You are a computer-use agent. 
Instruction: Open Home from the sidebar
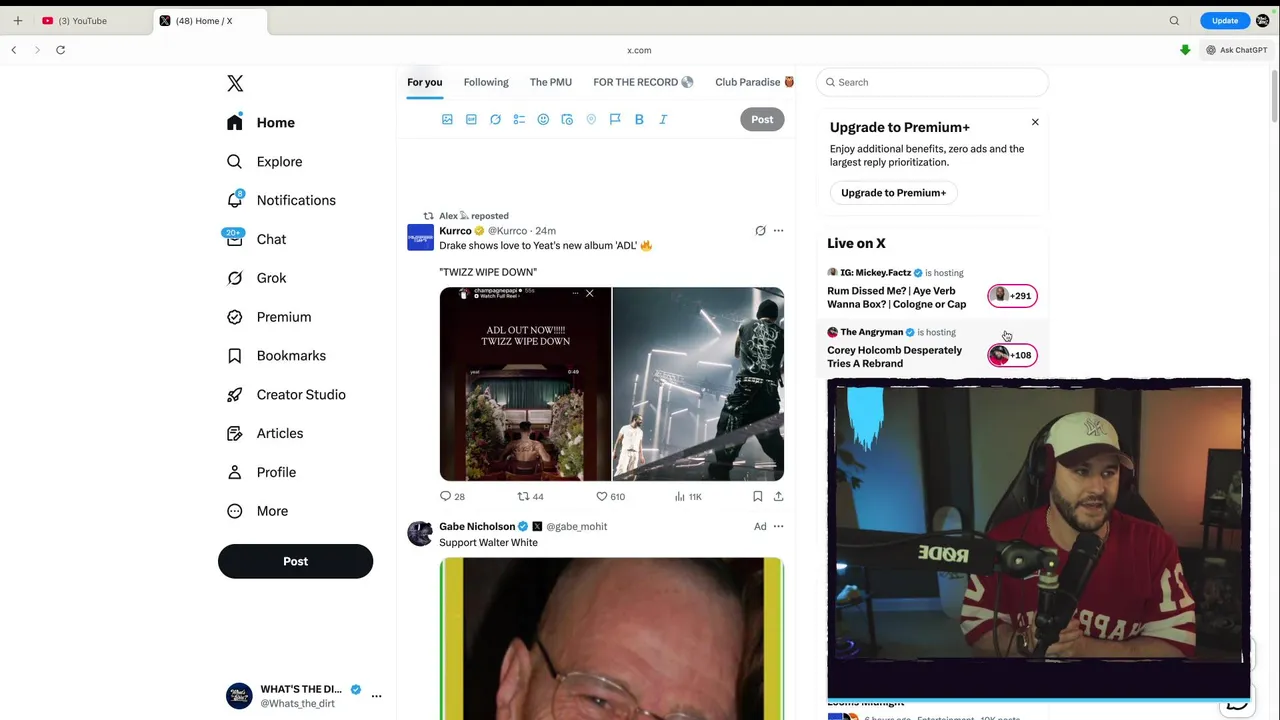pyautogui.click(x=261, y=123)
